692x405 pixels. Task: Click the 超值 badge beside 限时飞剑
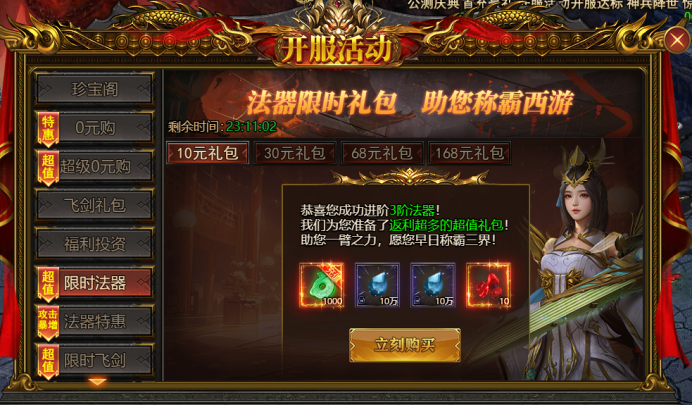(x=48, y=361)
